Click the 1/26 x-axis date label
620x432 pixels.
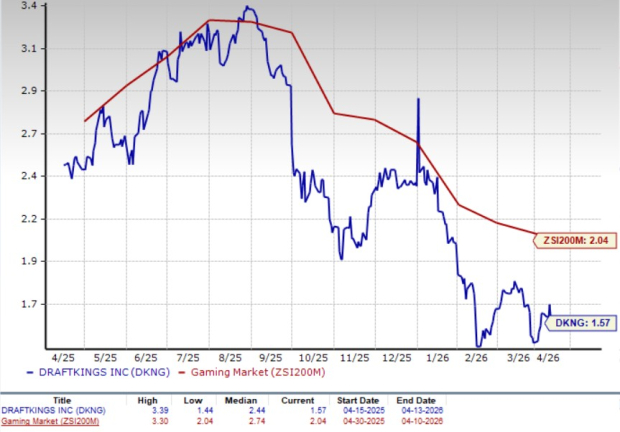tap(434, 356)
